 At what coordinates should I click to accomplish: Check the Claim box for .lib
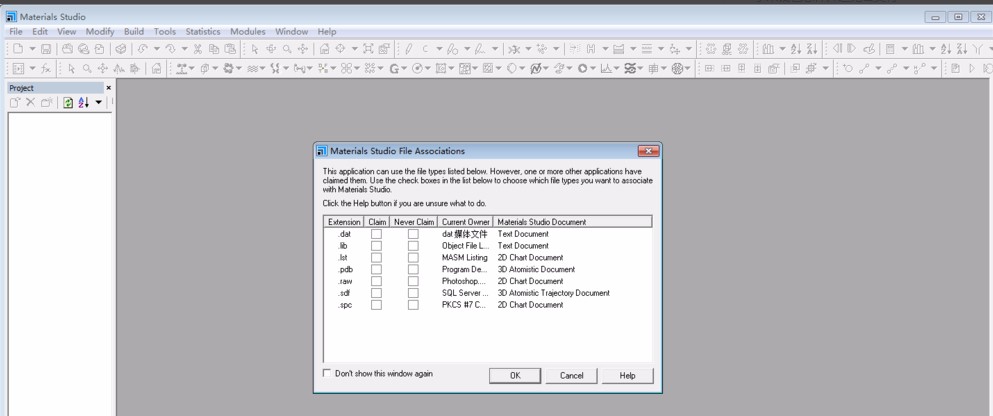(x=376, y=246)
